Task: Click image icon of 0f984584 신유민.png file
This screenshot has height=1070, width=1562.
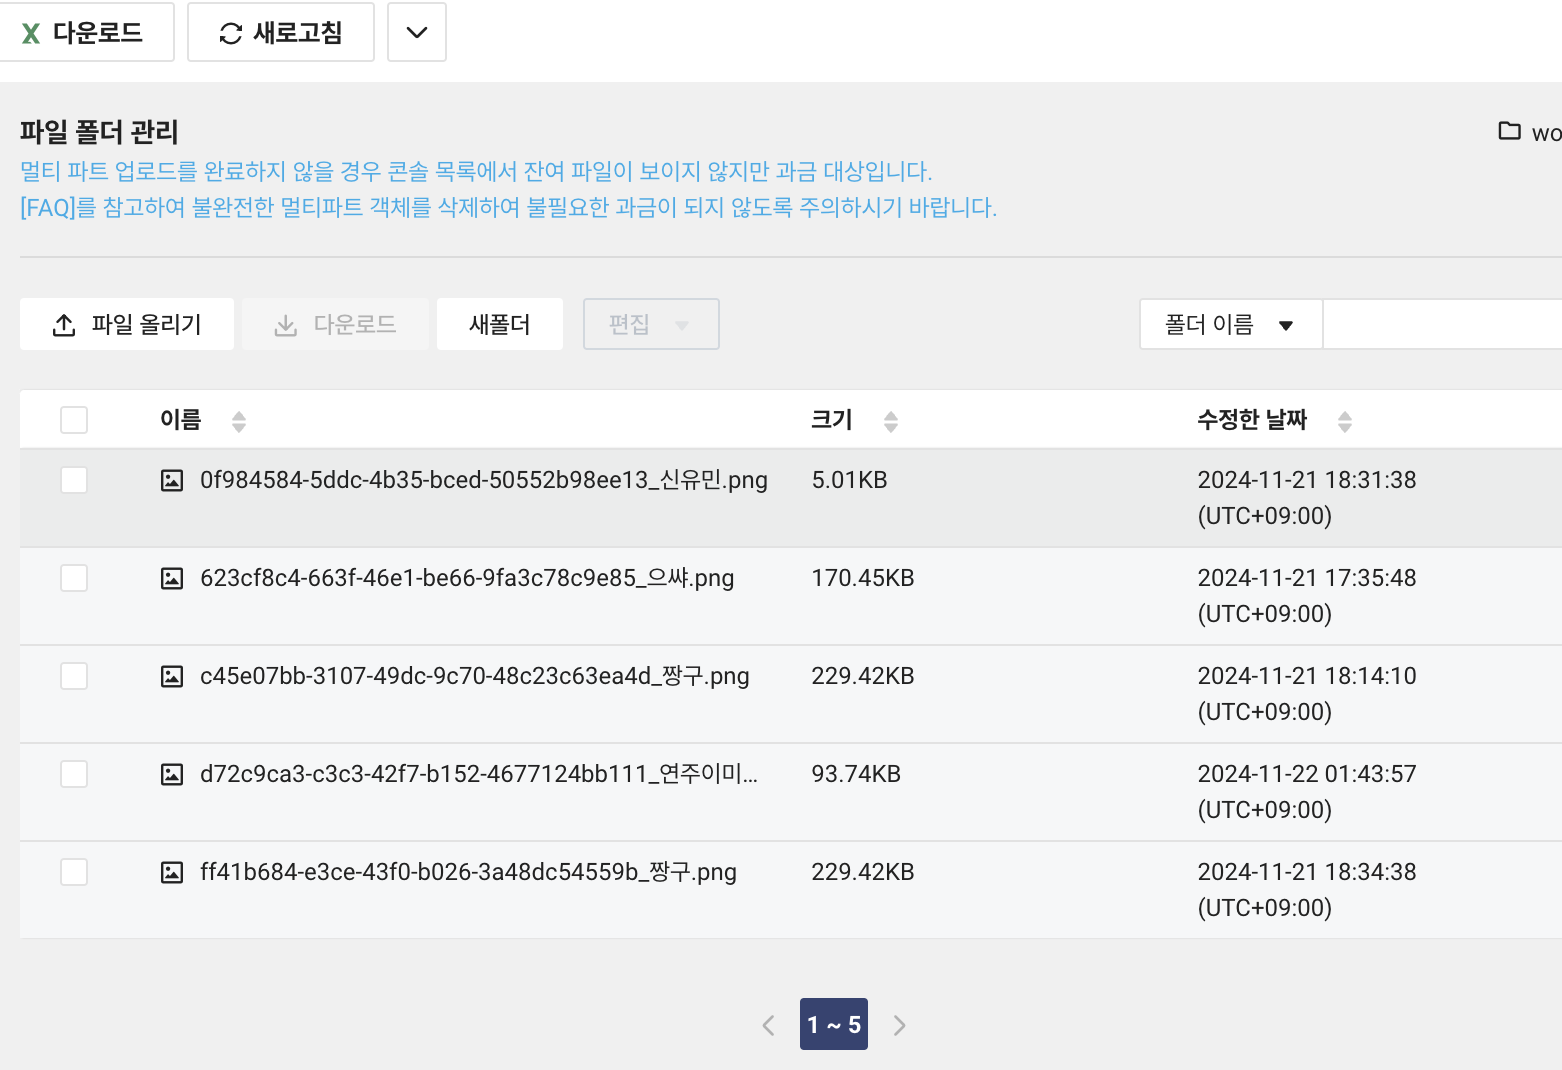Action: [x=172, y=480]
